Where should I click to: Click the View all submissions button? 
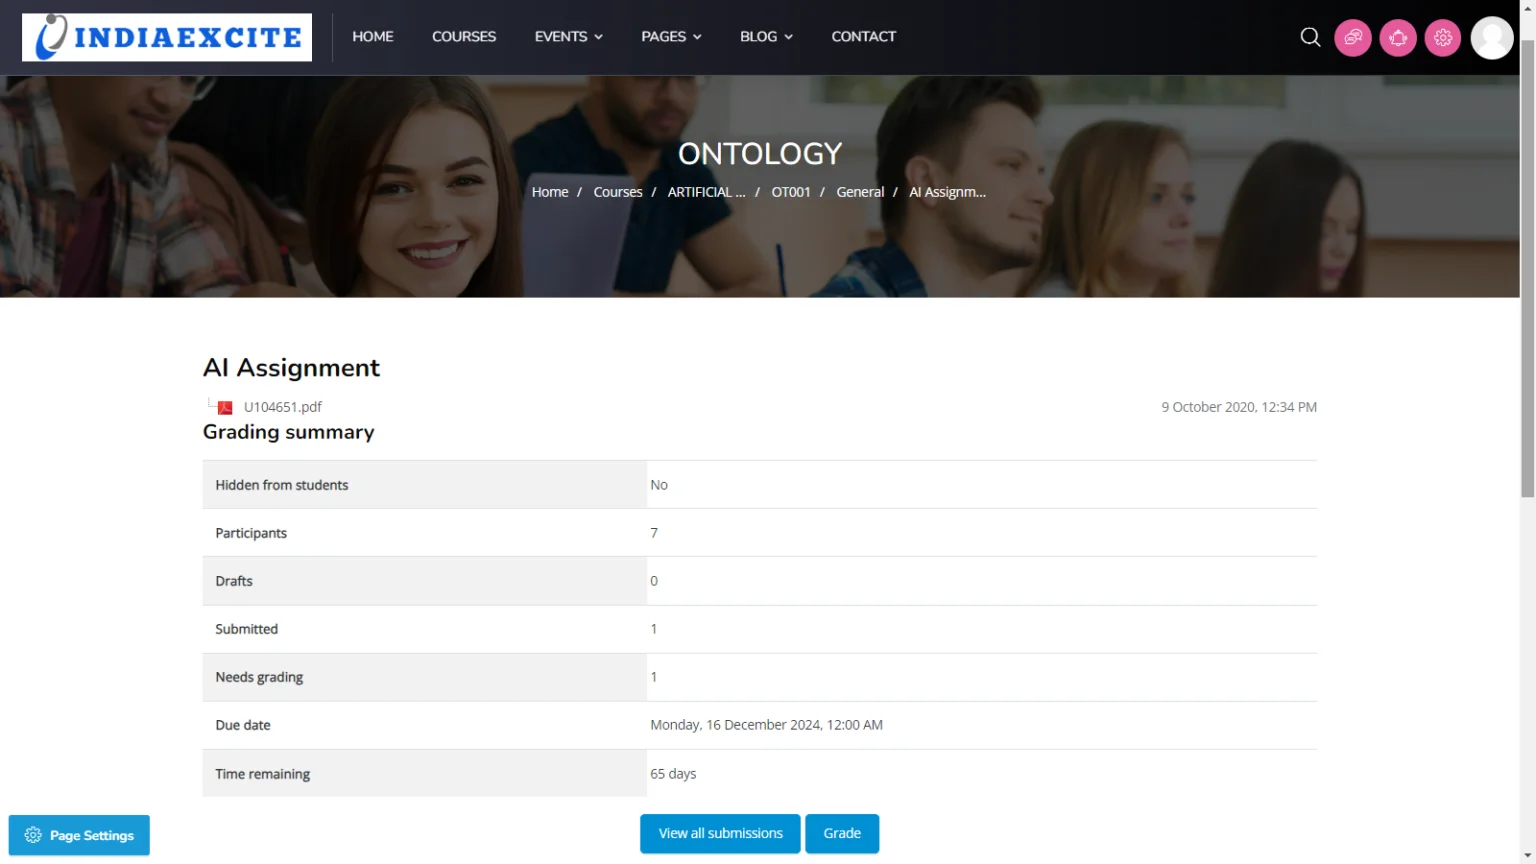(x=720, y=833)
